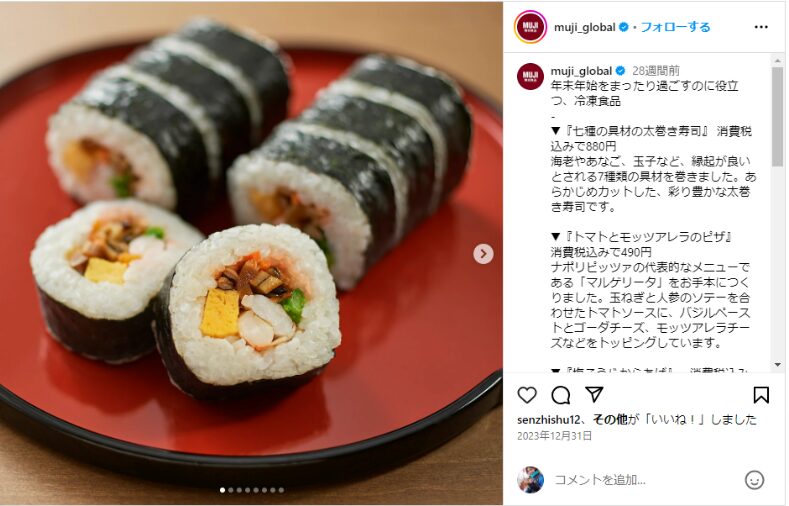Click your own profile avatar by comment box
This screenshot has height=506, width=789.
coord(530,480)
